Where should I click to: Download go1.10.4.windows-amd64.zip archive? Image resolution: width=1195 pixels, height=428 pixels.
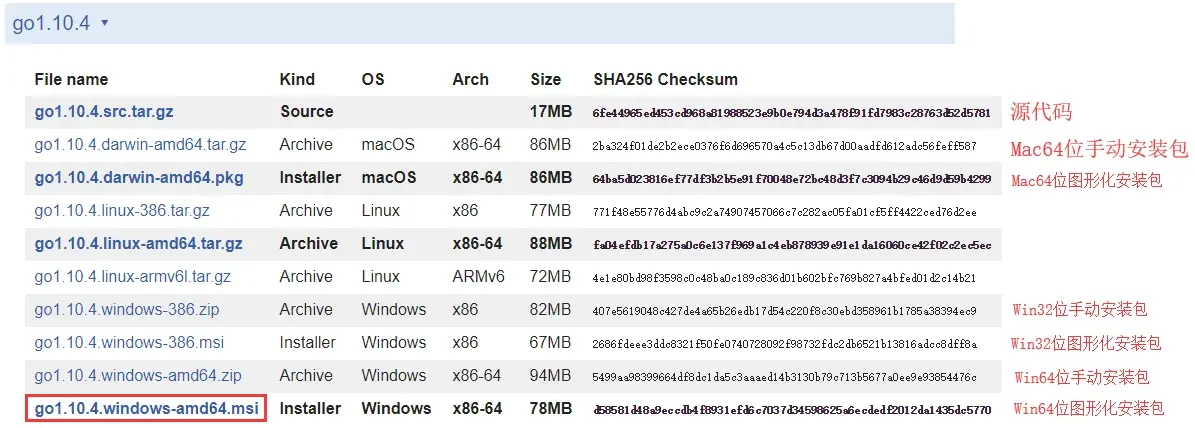(138, 375)
